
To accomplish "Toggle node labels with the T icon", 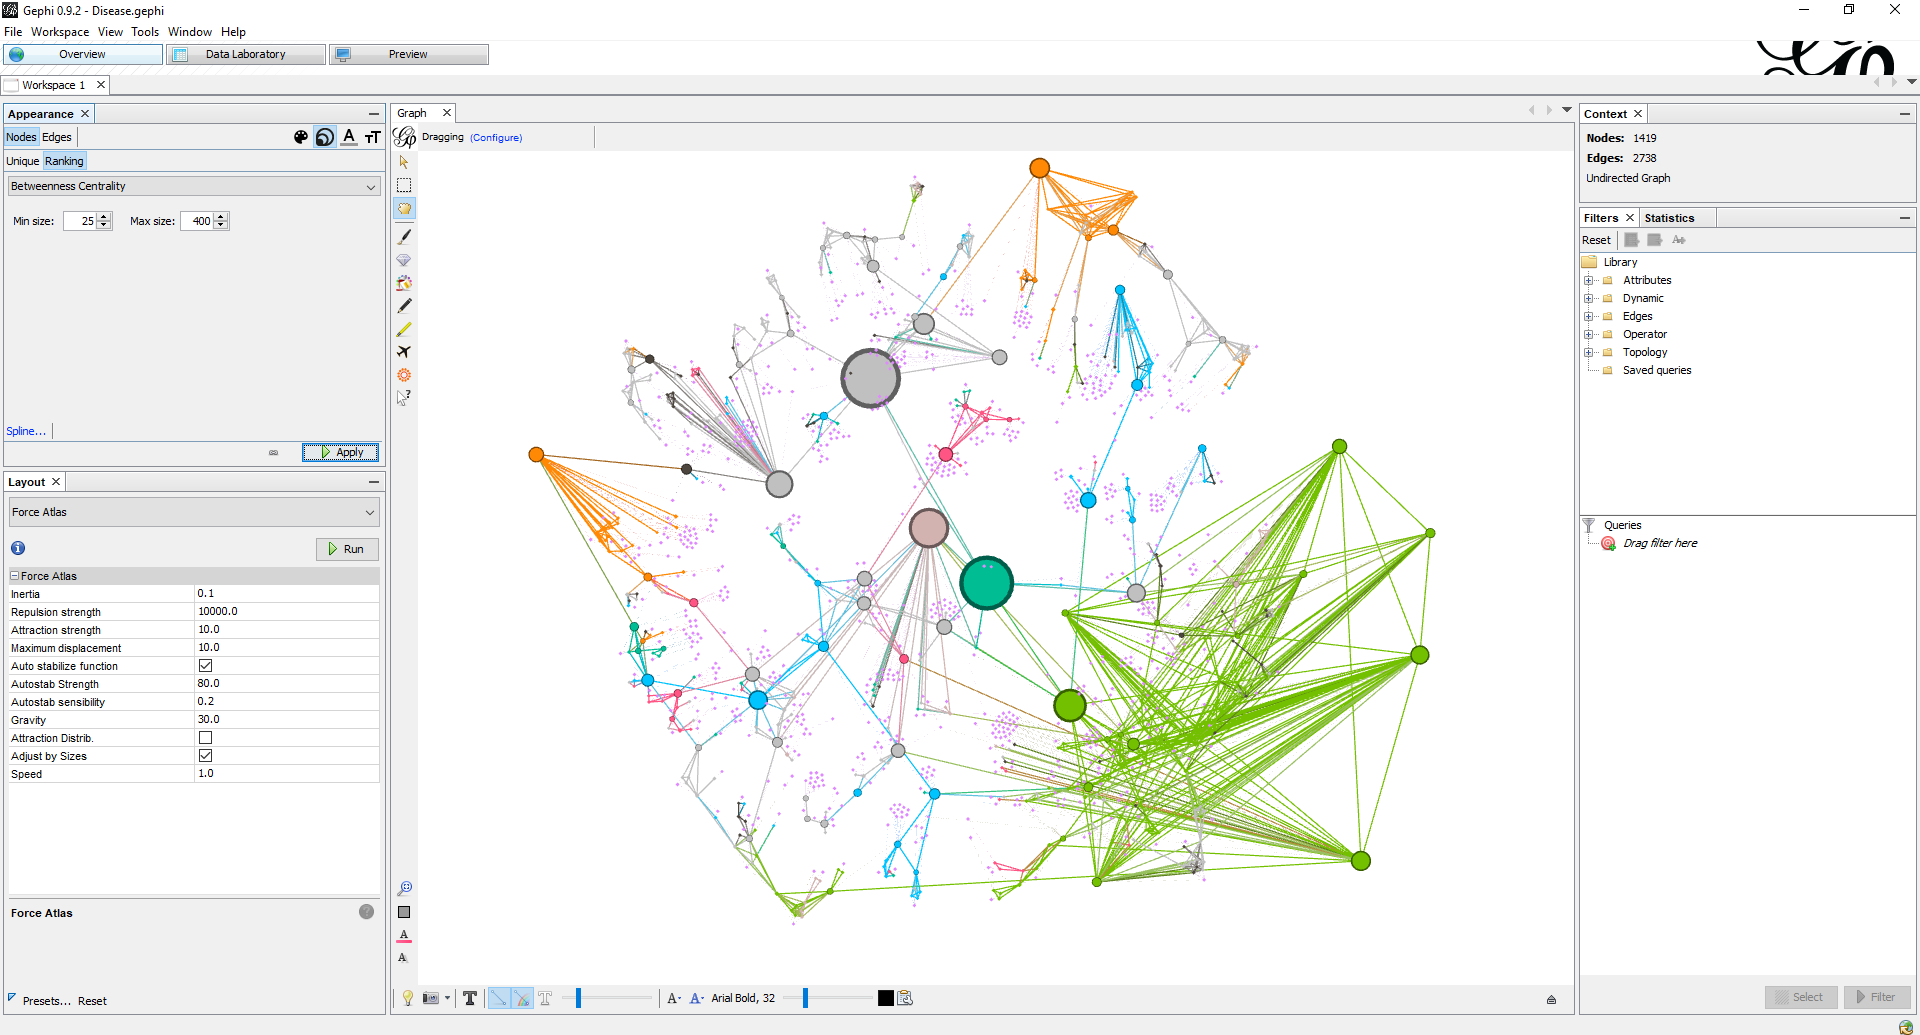I will point(469,998).
